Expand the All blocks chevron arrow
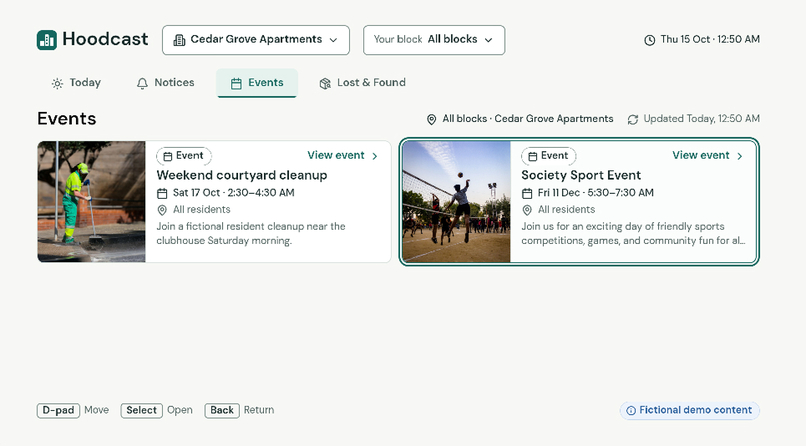The image size is (806, 446). [x=488, y=40]
